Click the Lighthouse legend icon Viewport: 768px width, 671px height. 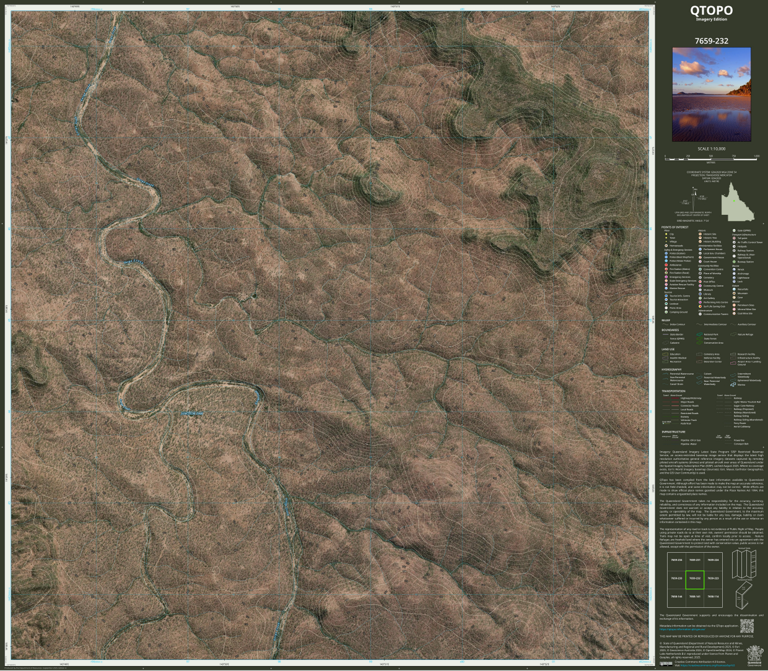click(x=734, y=278)
